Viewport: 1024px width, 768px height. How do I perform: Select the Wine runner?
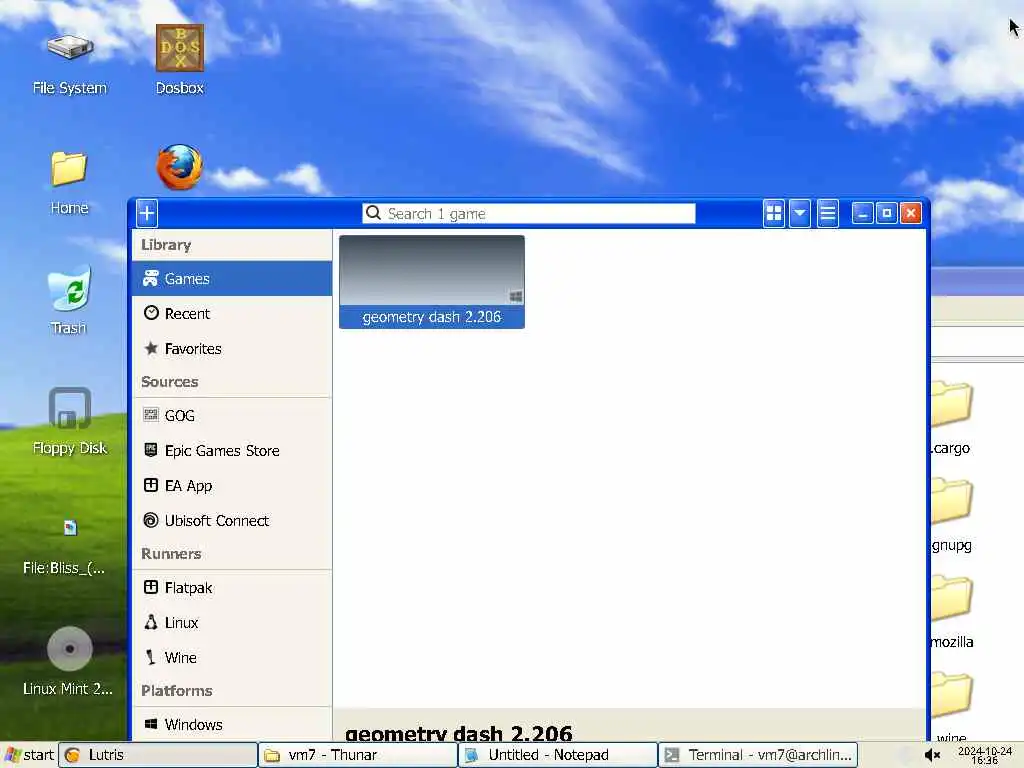coord(232,658)
